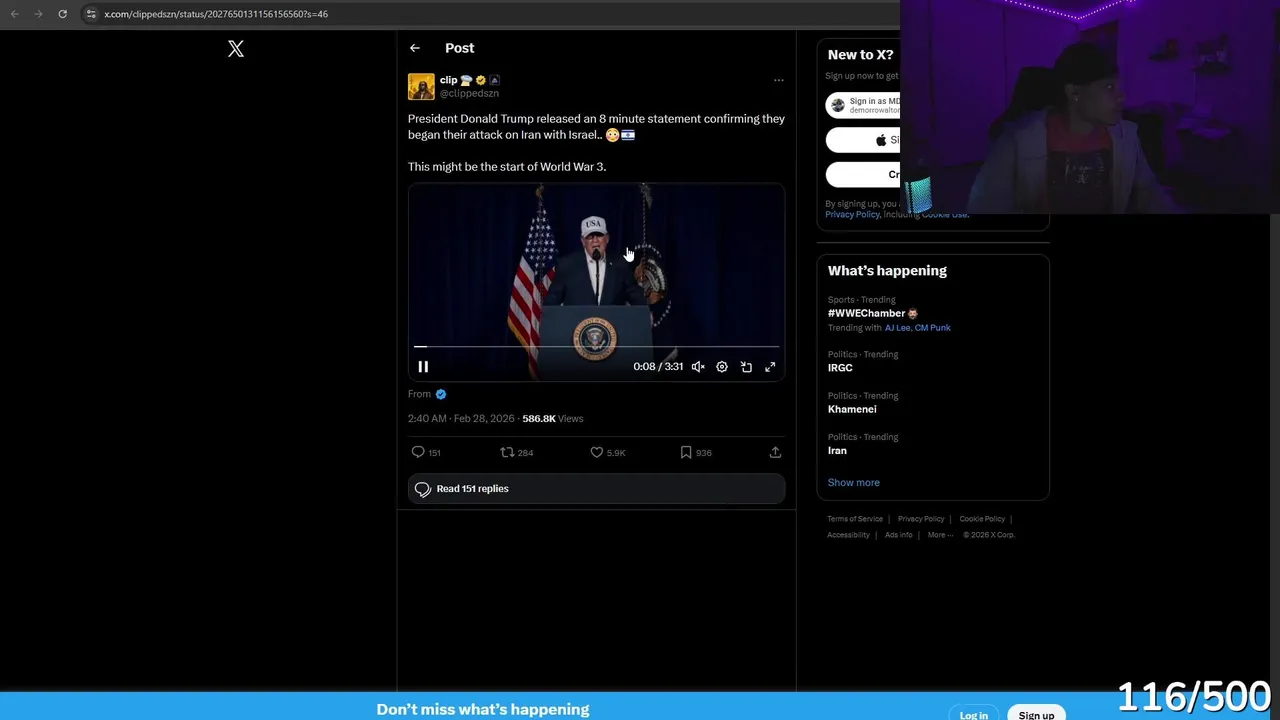Image resolution: width=1280 pixels, height=720 pixels.
Task: Click the gold verified badge beside clip
Action: (481, 80)
